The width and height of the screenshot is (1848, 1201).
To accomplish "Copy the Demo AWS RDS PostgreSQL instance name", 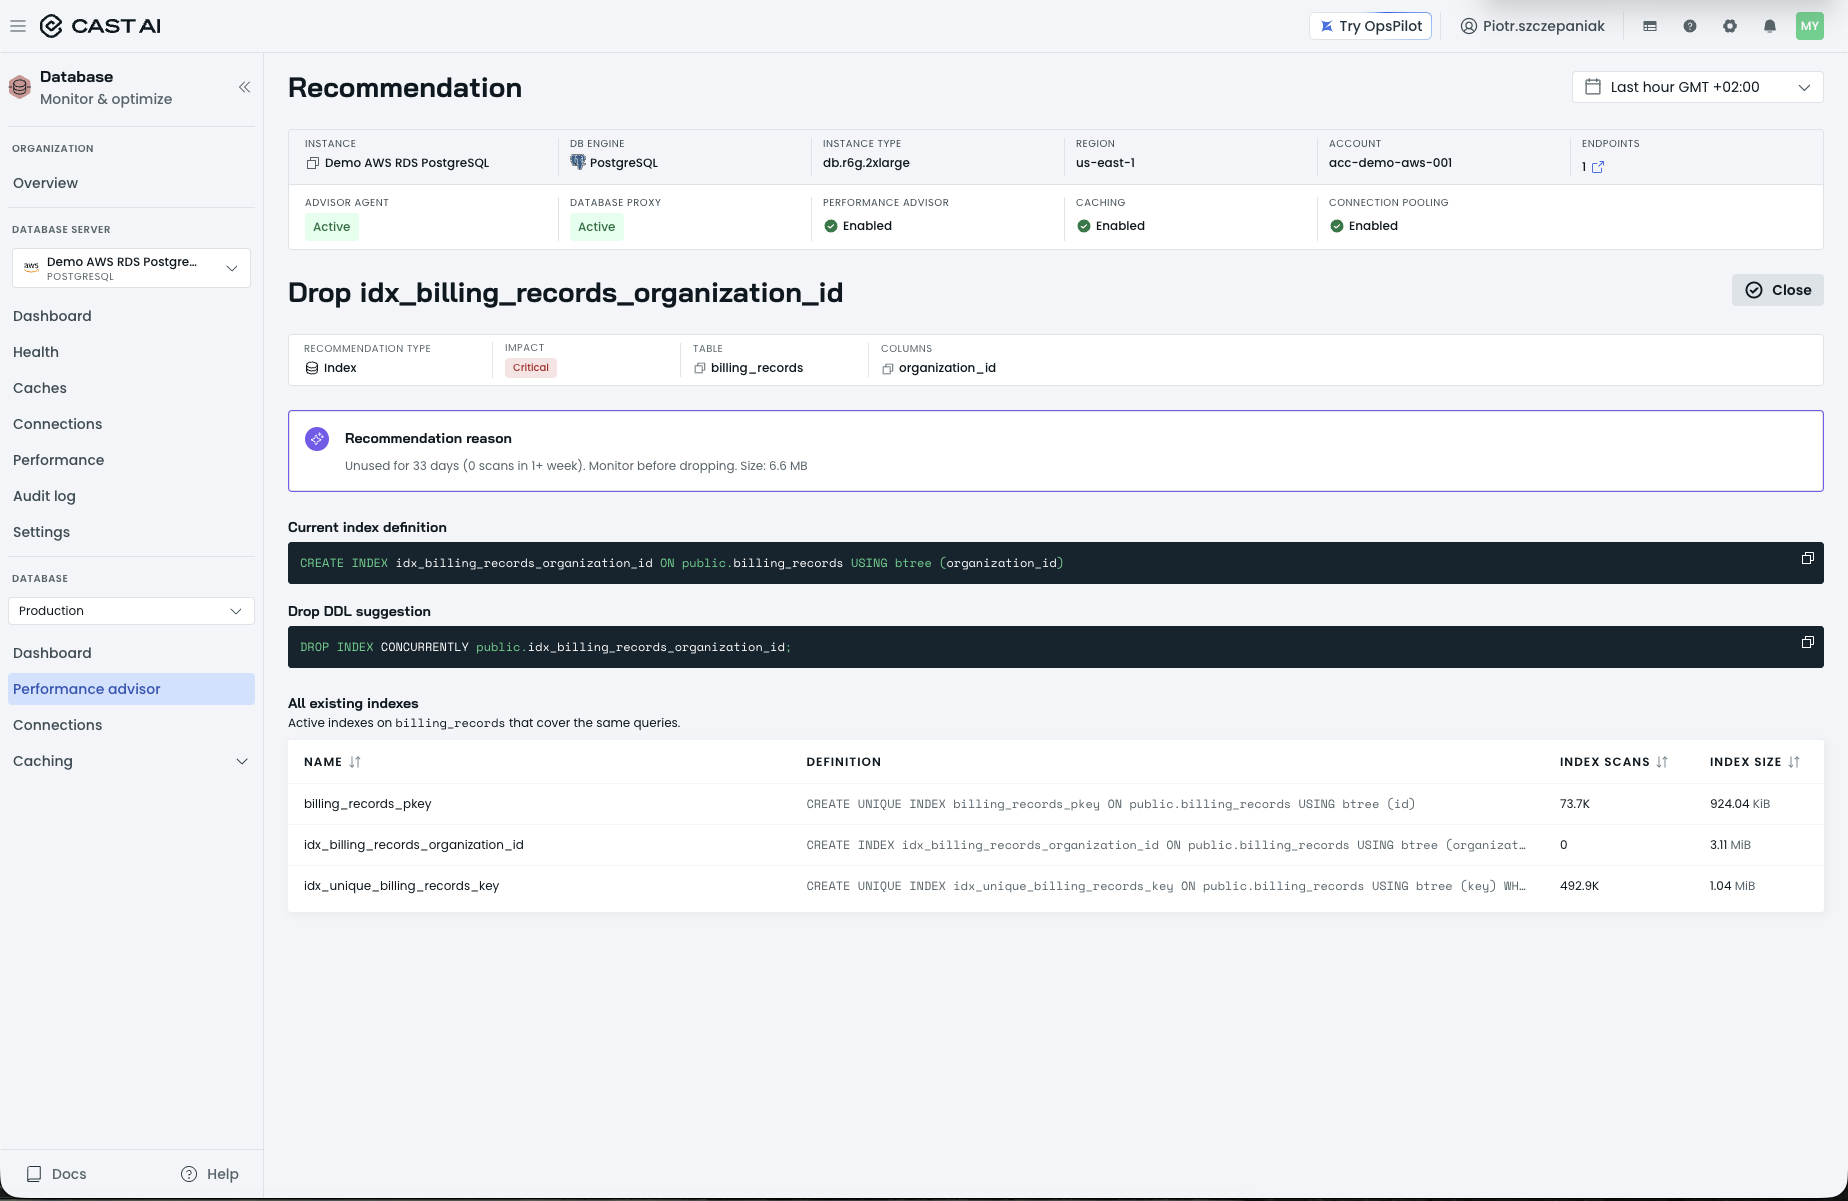I will point(312,163).
